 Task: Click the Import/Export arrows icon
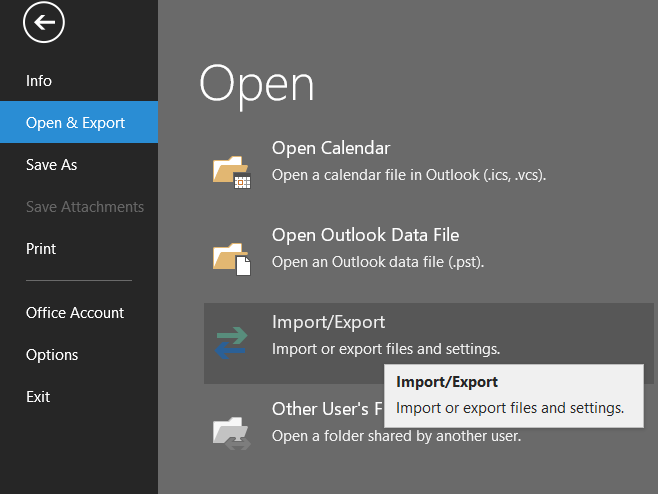pos(231,343)
